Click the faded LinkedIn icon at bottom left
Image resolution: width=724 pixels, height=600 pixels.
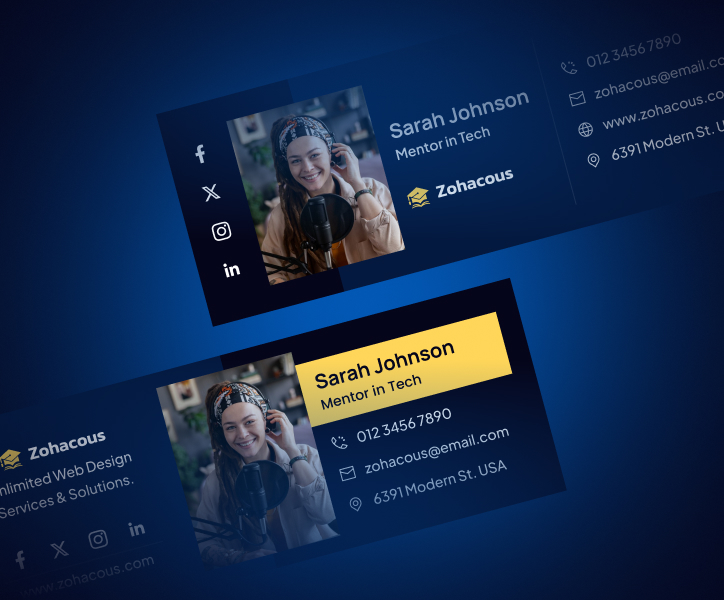[137, 528]
